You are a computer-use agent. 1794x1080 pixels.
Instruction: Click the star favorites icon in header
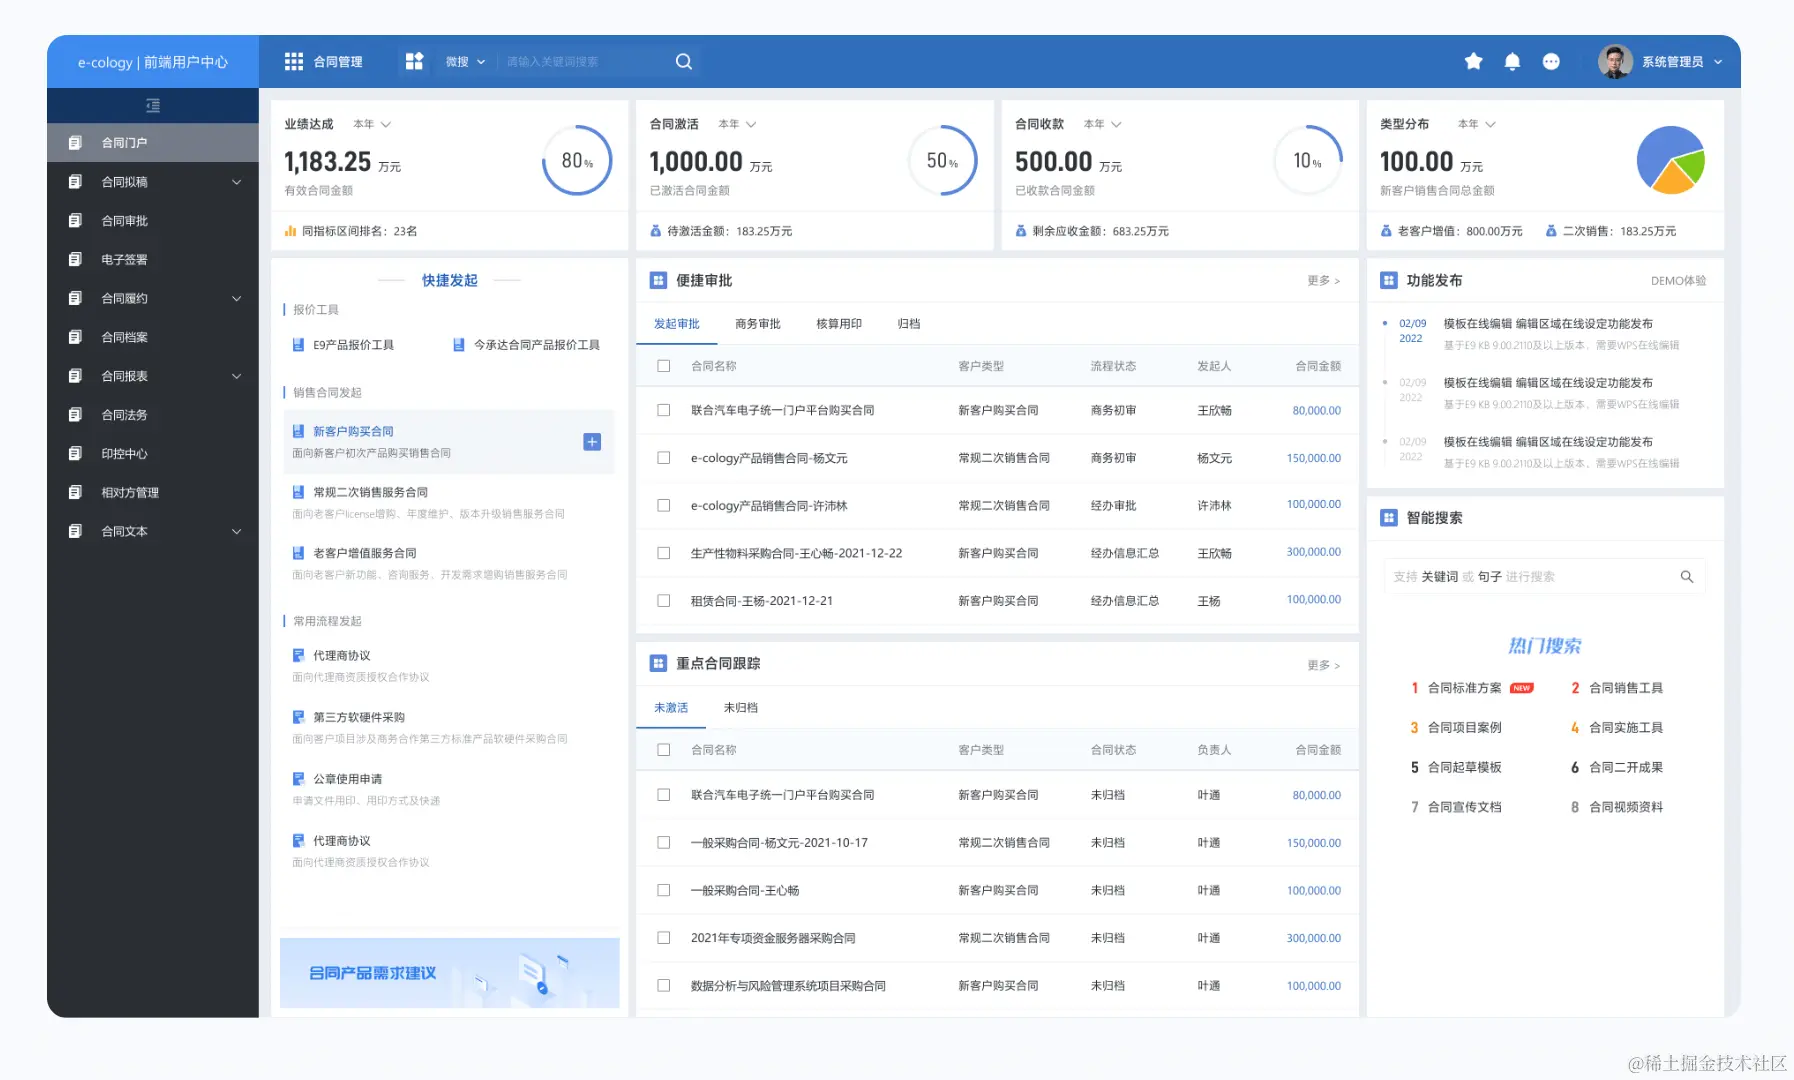1473,62
